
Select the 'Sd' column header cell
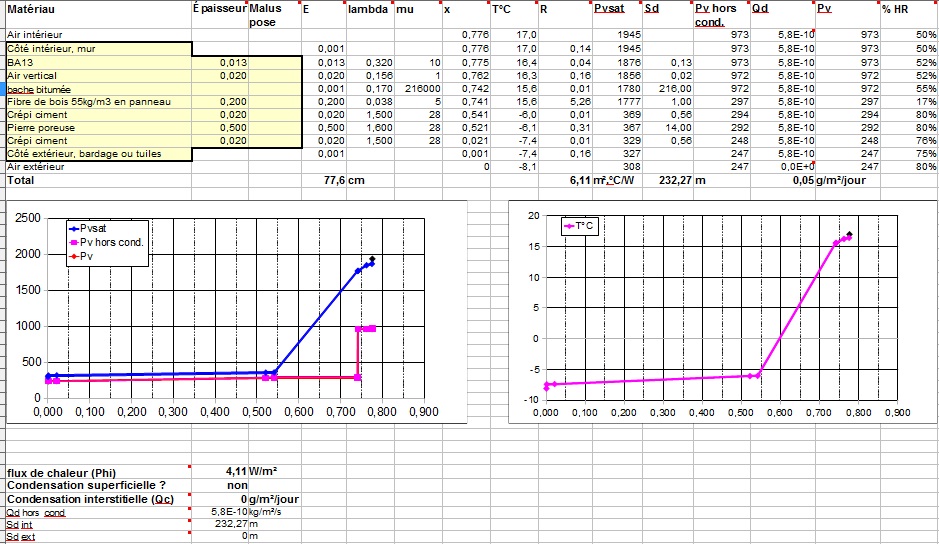tap(668, 16)
